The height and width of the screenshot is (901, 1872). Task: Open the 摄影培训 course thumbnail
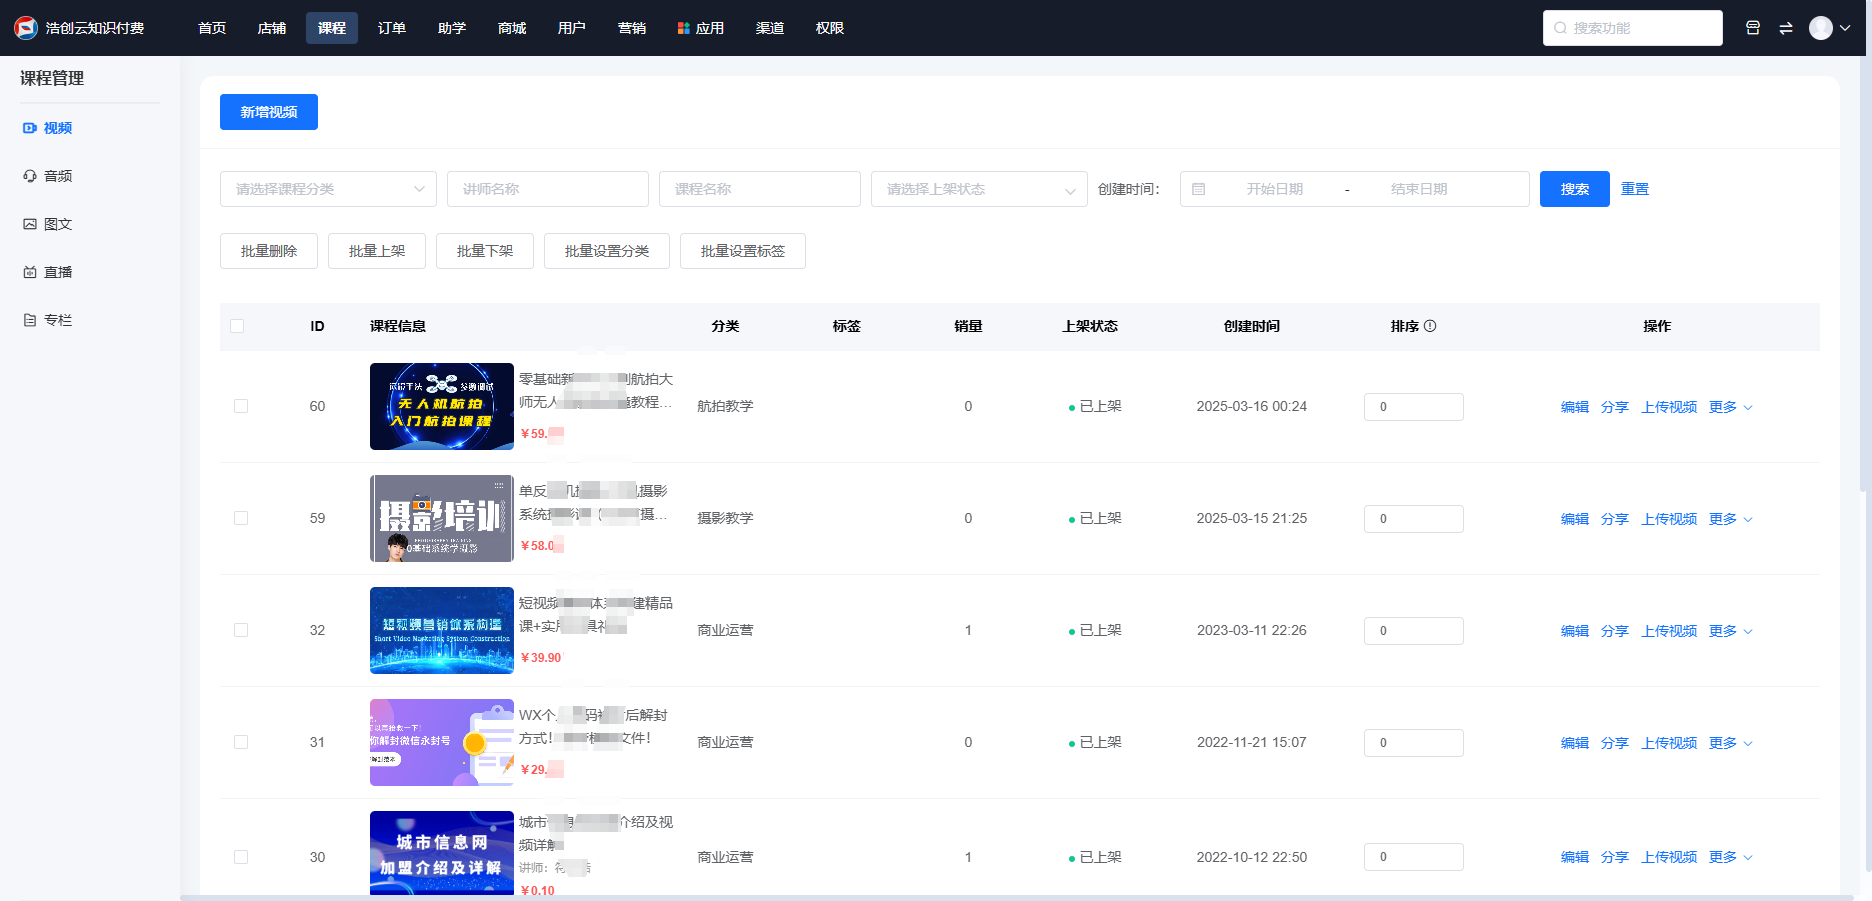(442, 518)
